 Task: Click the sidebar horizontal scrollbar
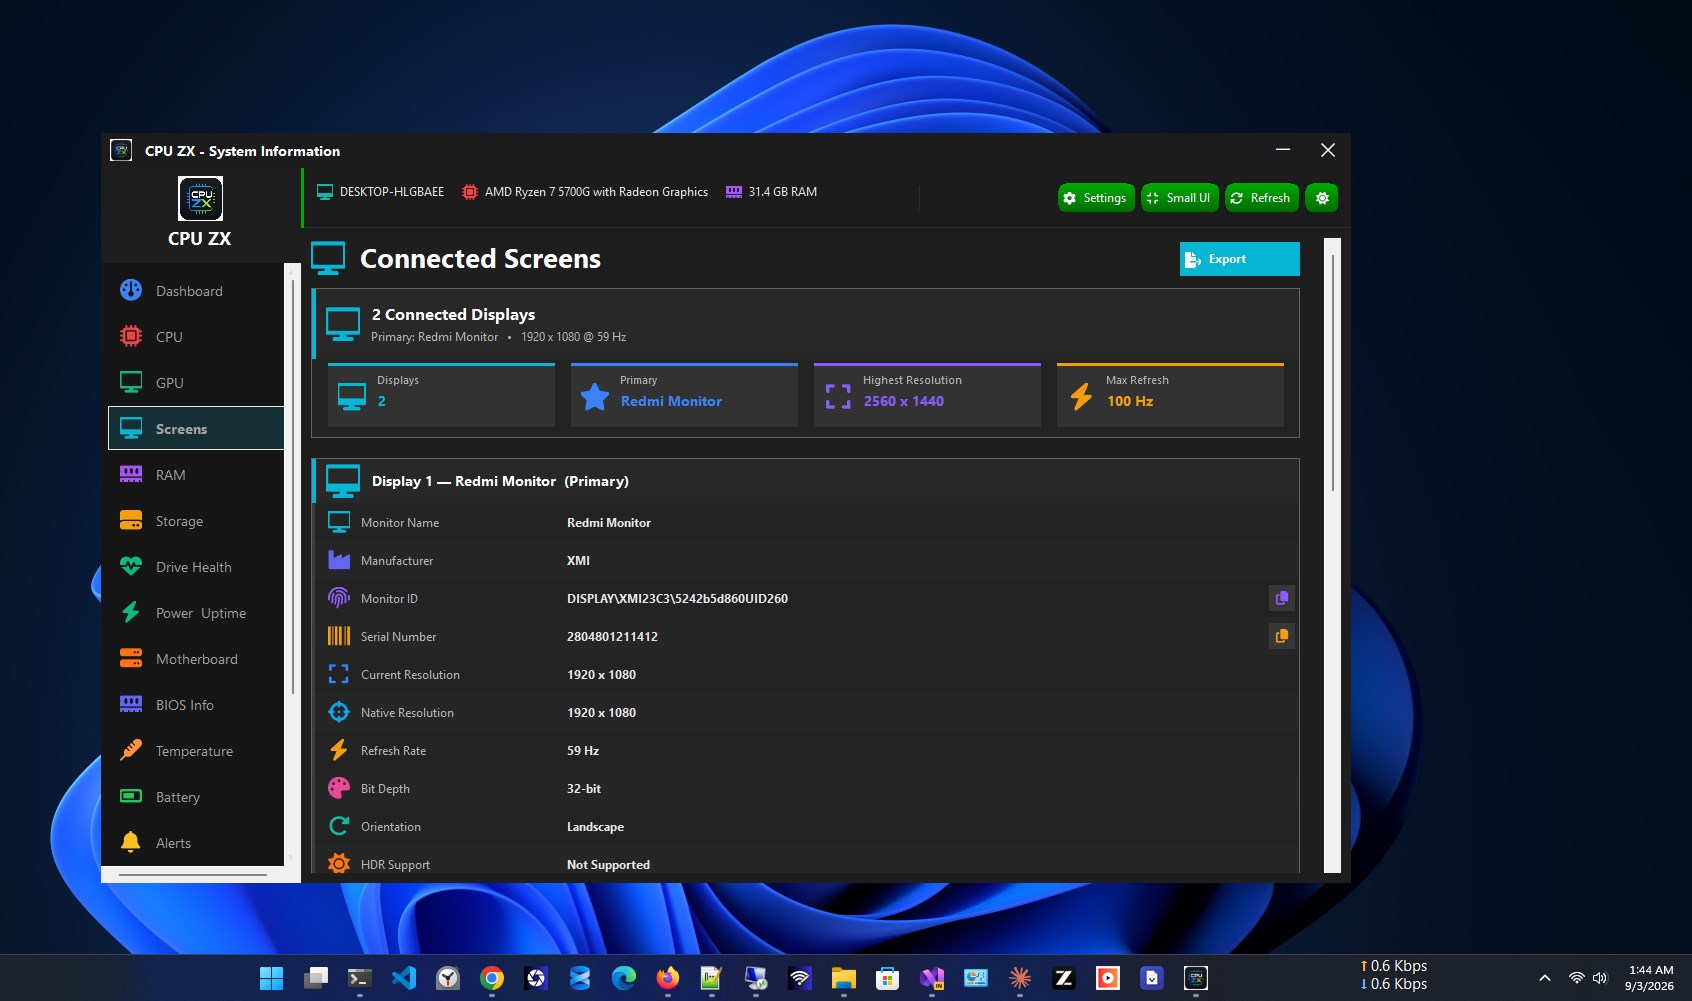pos(193,875)
